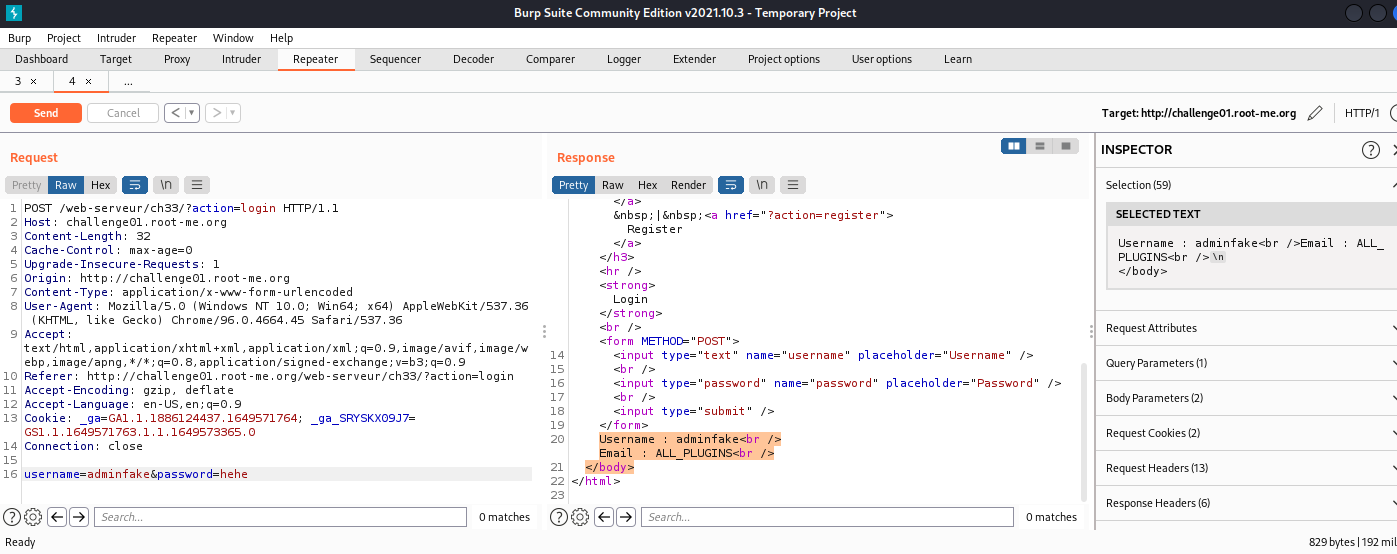Switch to the Logger tab
The width and height of the screenshot is (1397, 554).
pyautogui.click(x=624, y=59)
